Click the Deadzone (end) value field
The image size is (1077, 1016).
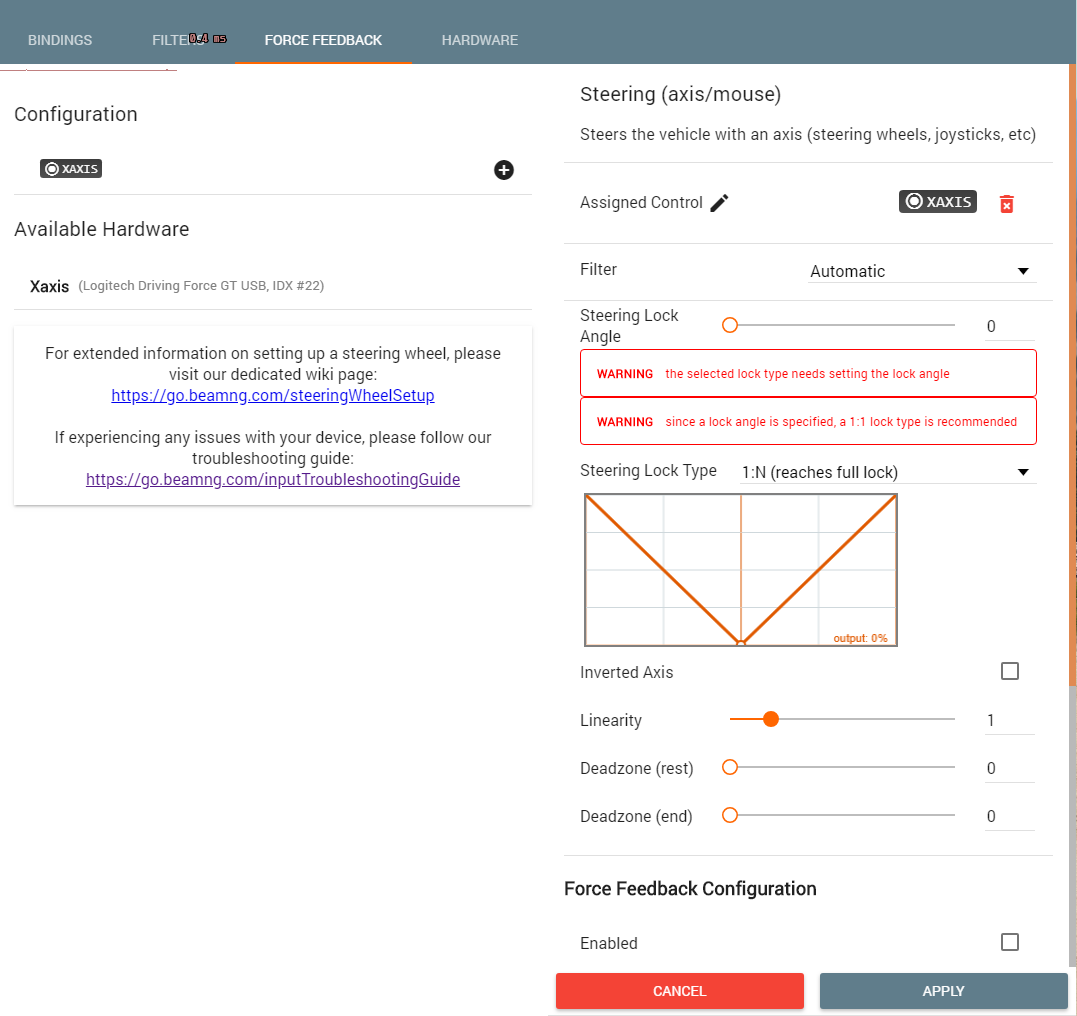point(1010,817)
